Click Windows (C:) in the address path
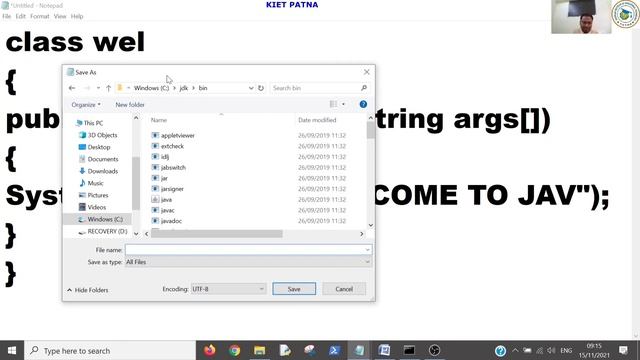The image size is (640, 360). [x=151, y=88]
